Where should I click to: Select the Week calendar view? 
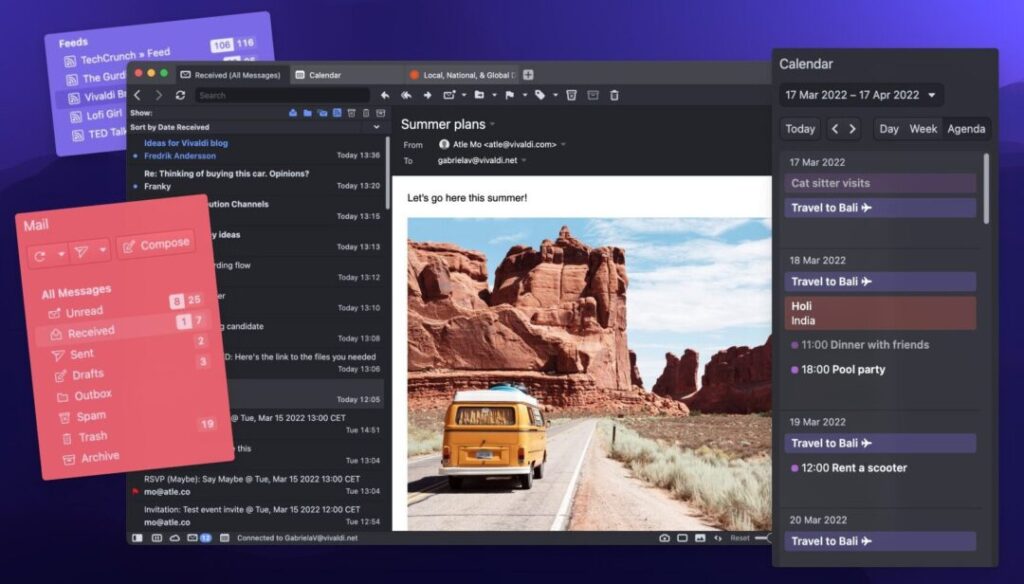pyautogui.click(x=923, y=129)
